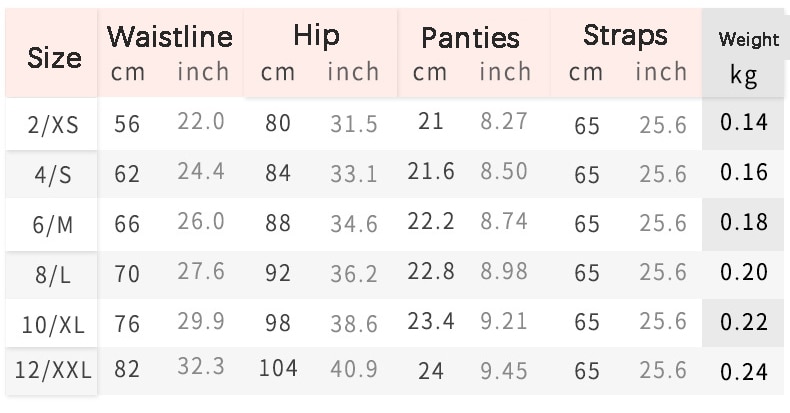The height and width of the screenshot is (413, 790).
Task: Select the 12/XXL size row label
Action: click(x=53, y=370)
